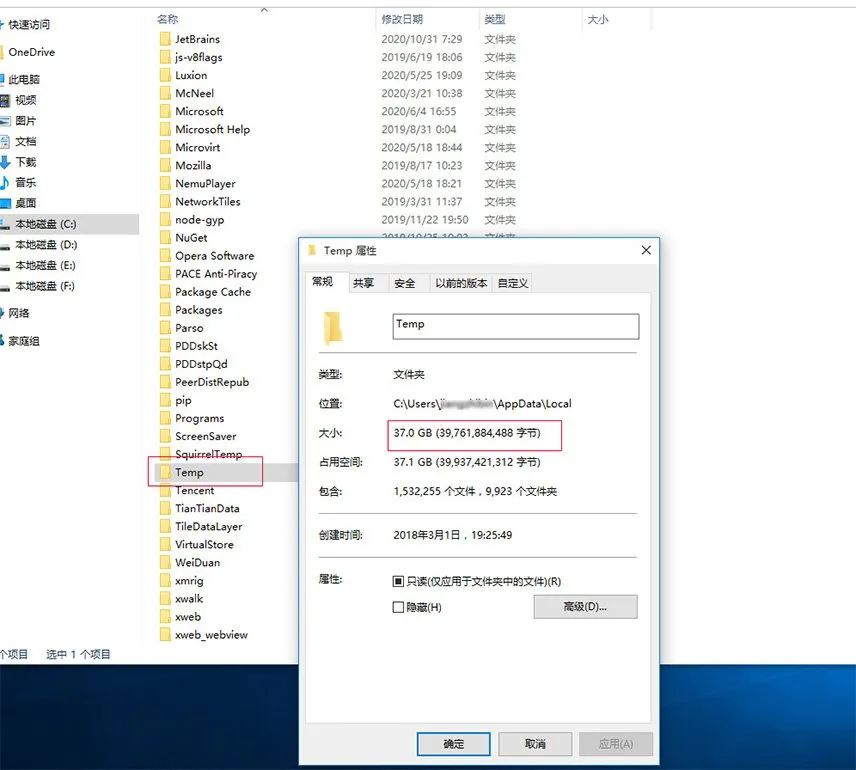Close the Temp properties dialog
The width and height of the screenshot is (856, 770).
(646, 250)
